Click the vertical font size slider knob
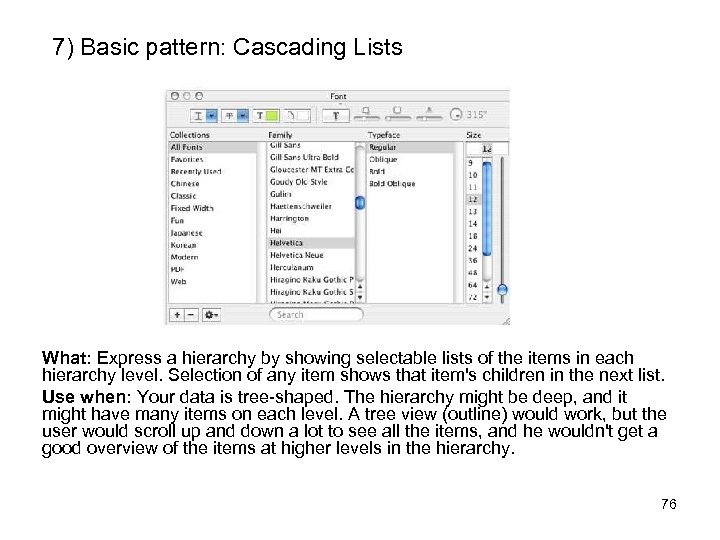The height and width of the screenshot is (540, 720). pos(503,290)
